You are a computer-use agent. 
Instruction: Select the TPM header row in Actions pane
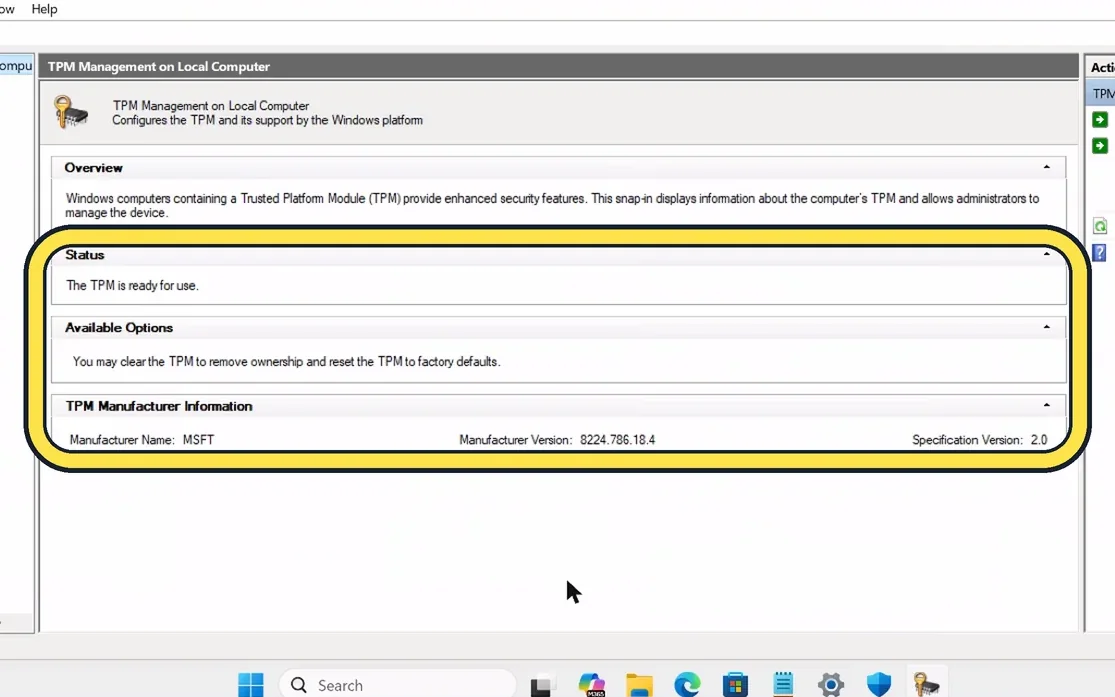tap(1101, 93)
